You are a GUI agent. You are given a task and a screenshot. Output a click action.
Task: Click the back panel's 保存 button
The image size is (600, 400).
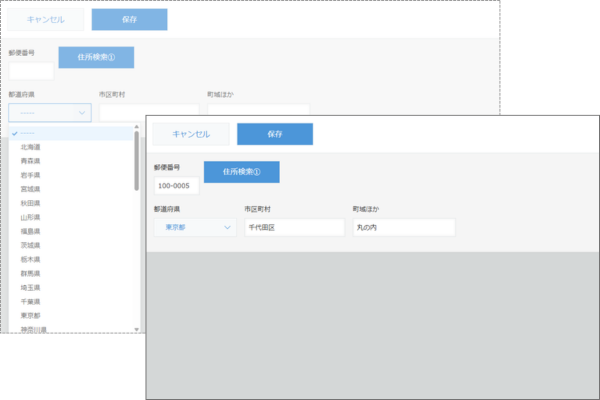(x=129, y=20)
